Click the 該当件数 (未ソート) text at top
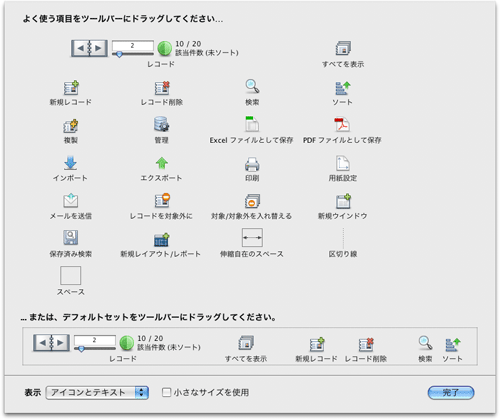This screenshot has width=500, height=420. [x=207, y=53]
